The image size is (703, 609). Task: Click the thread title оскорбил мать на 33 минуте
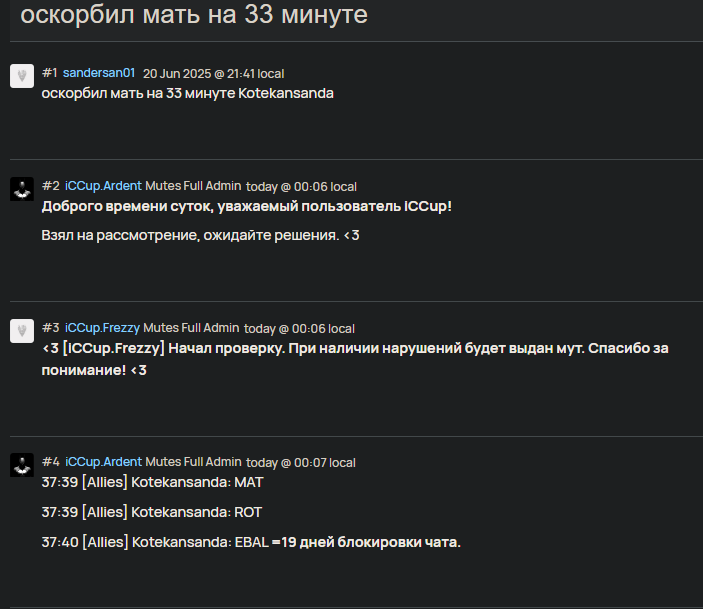coord(194,14)
